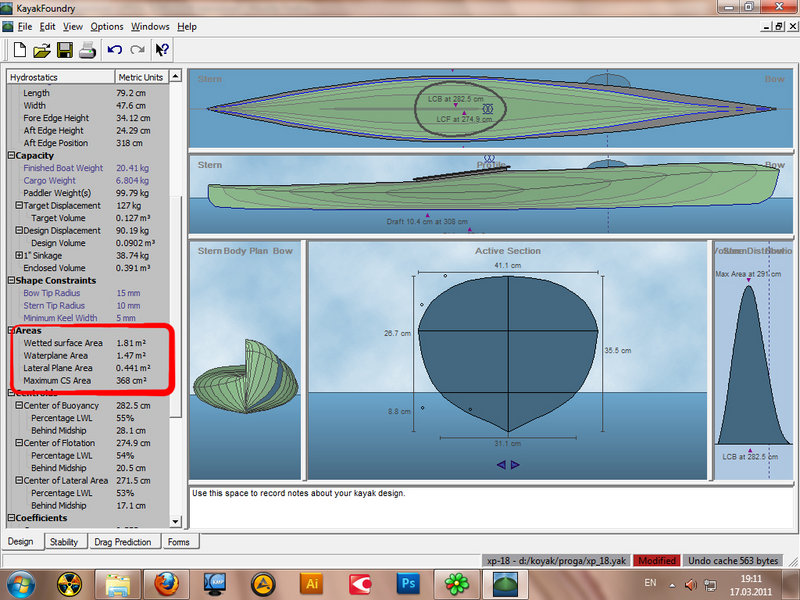800x600 pixels.
Task: Open Adobe Illustrator from the taskbar
Action: pos(312,584)
